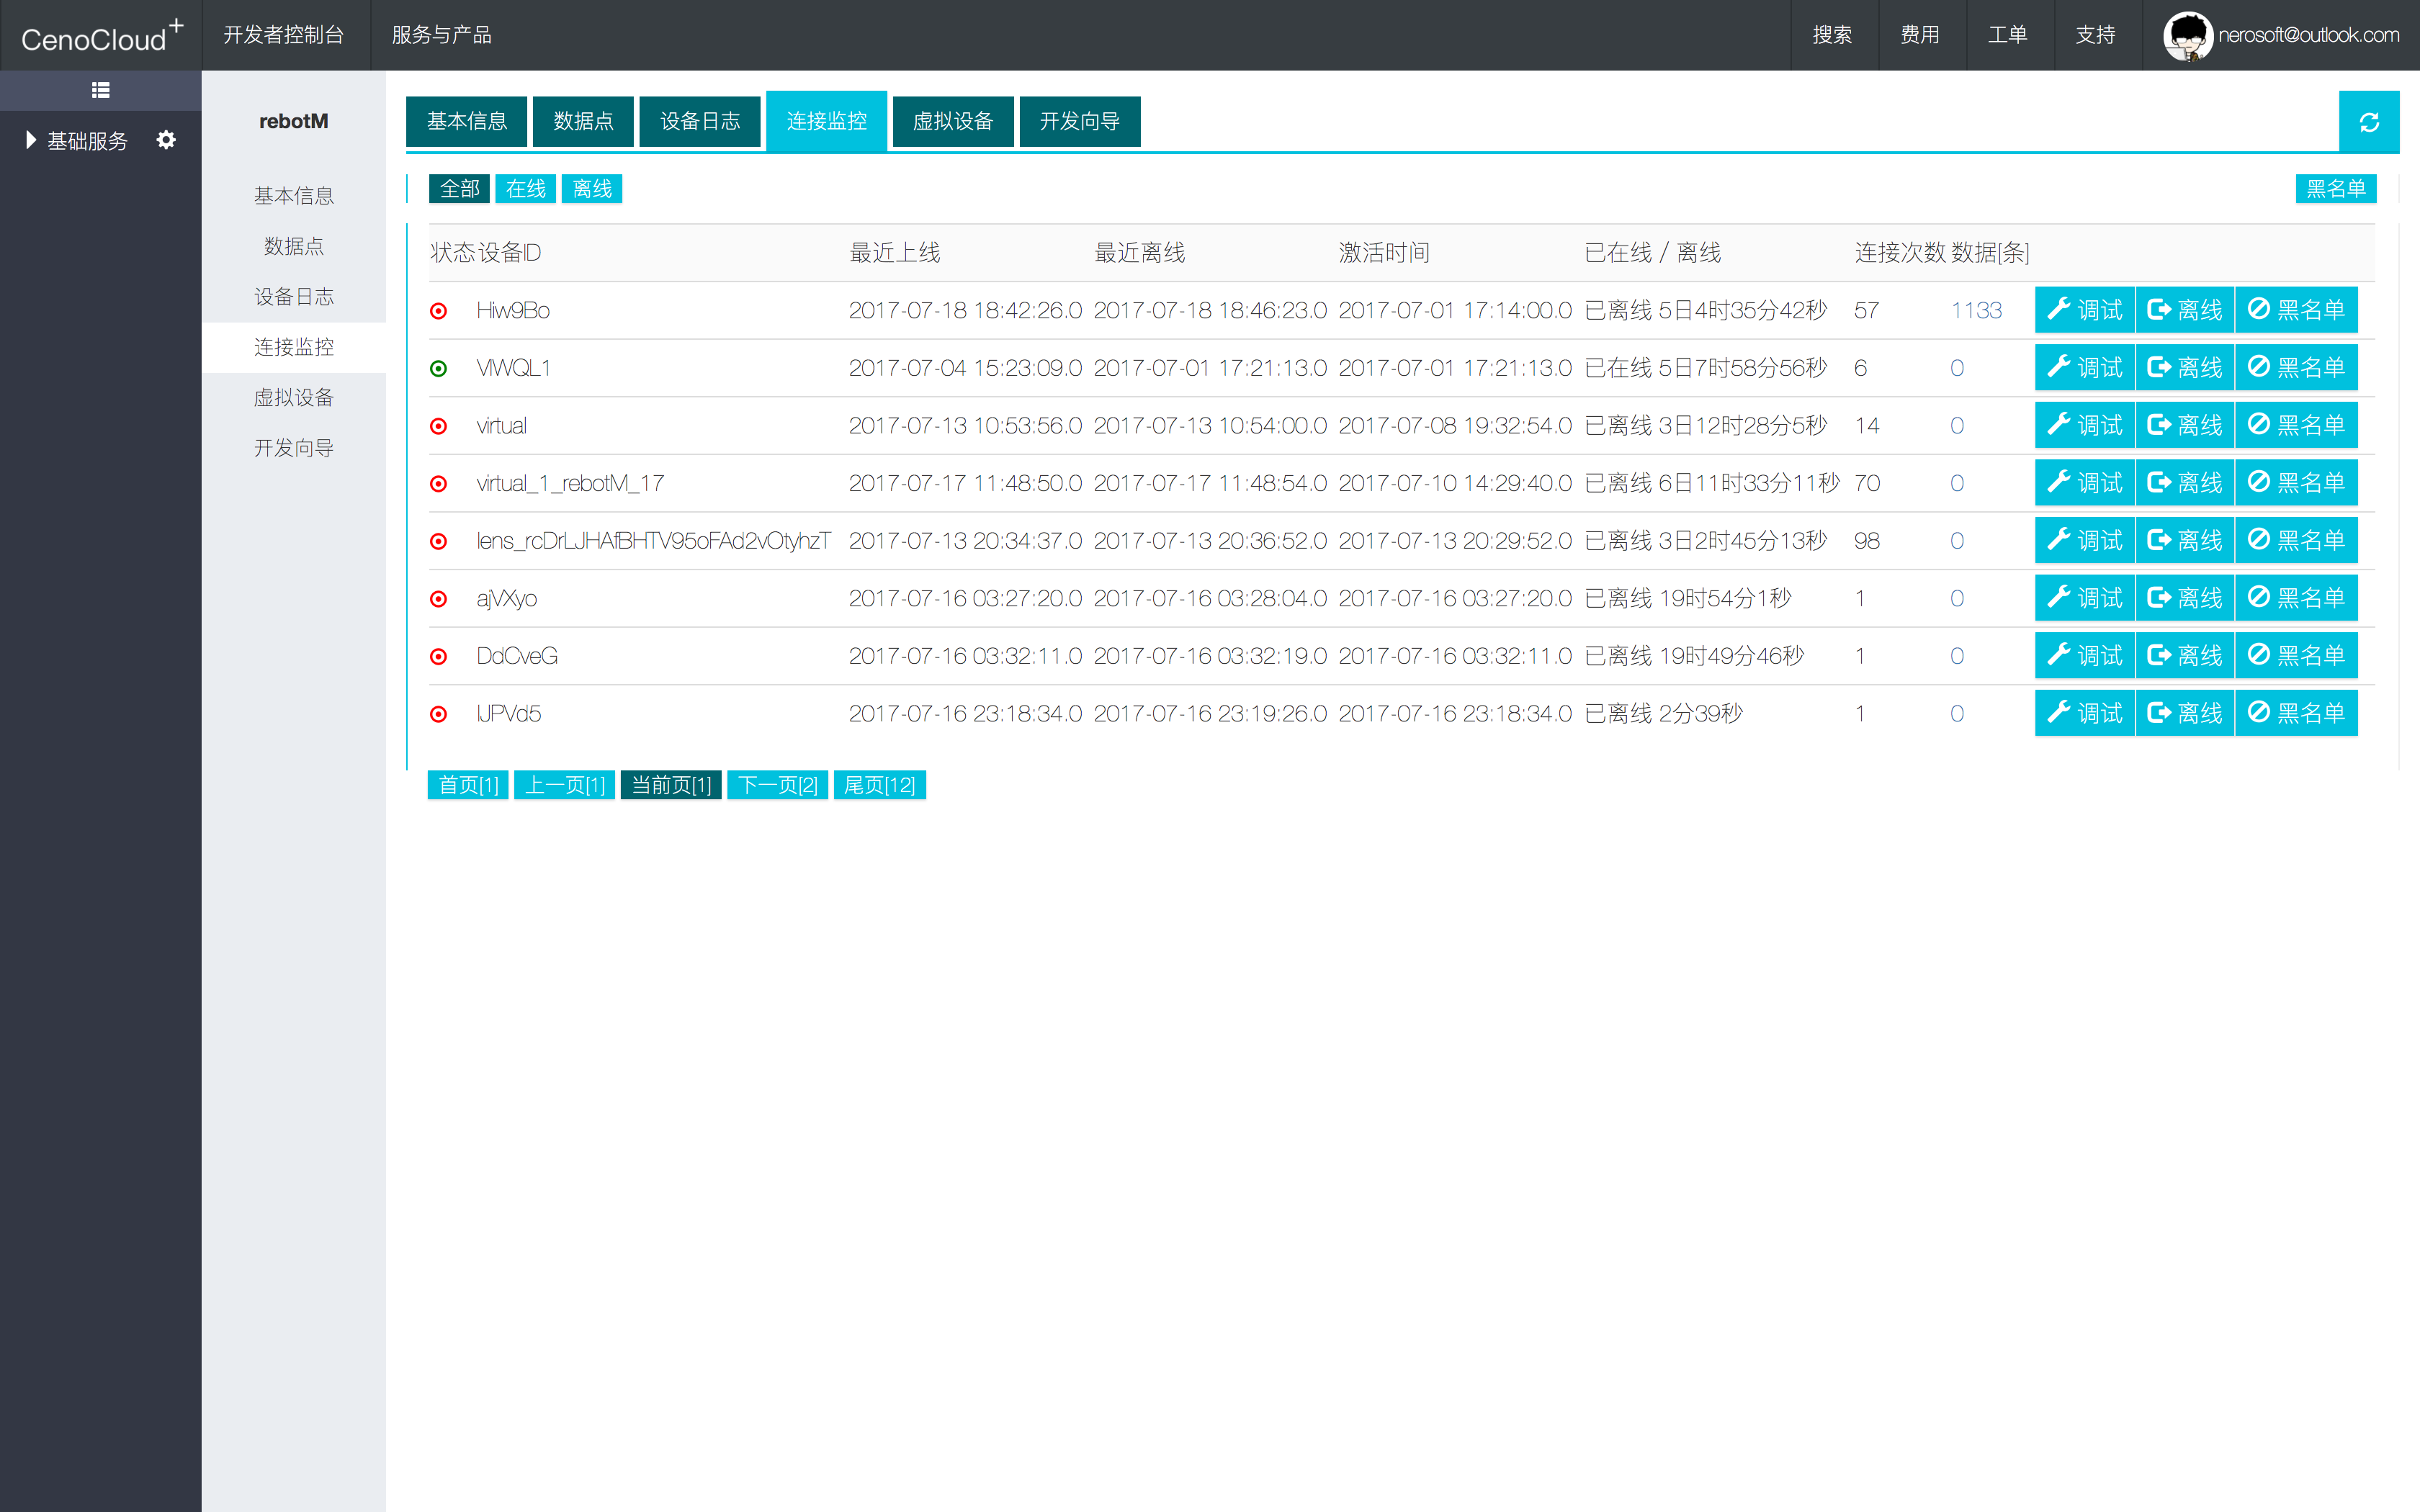Select the 全部 filter
2420x1512 pixels.
point(459,189)
